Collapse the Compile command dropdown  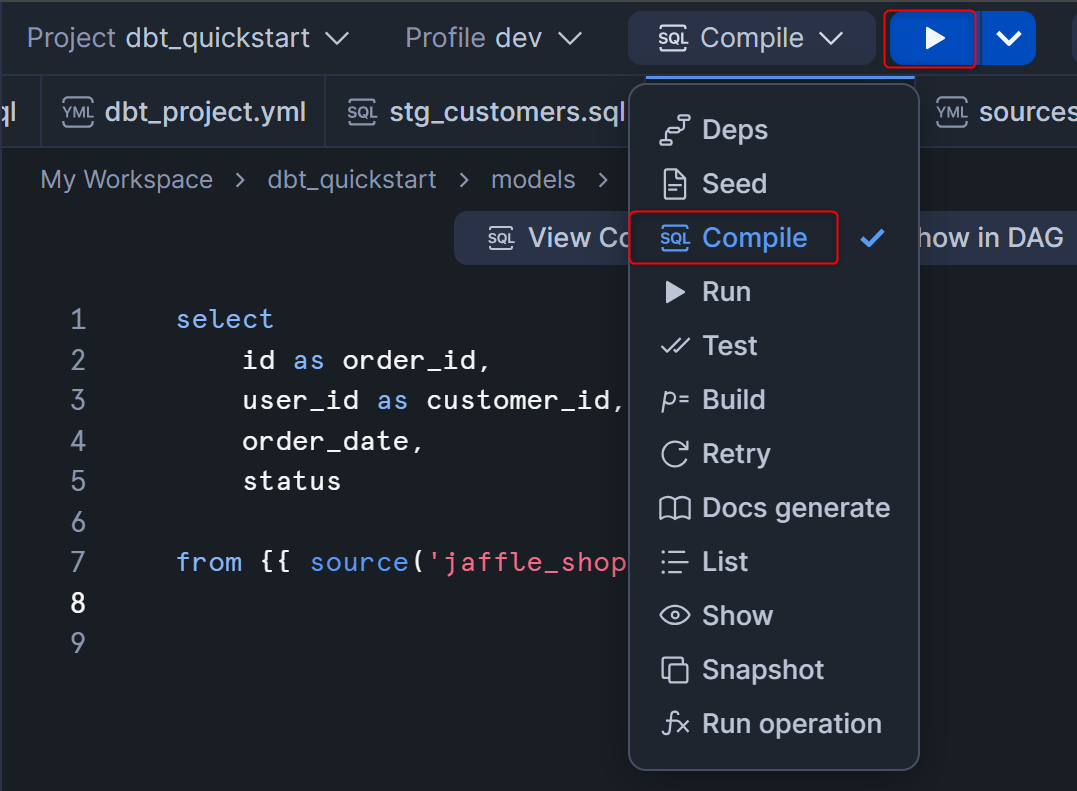click(x=751, y=39)
